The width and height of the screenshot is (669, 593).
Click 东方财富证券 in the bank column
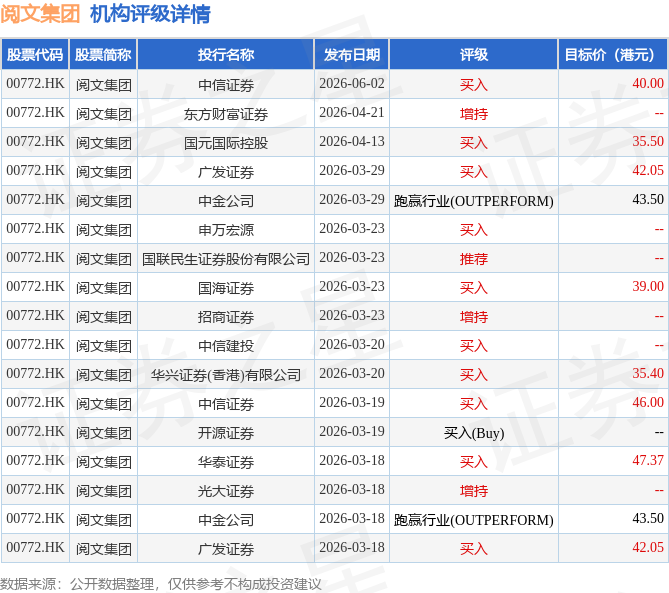coord(226,114)
